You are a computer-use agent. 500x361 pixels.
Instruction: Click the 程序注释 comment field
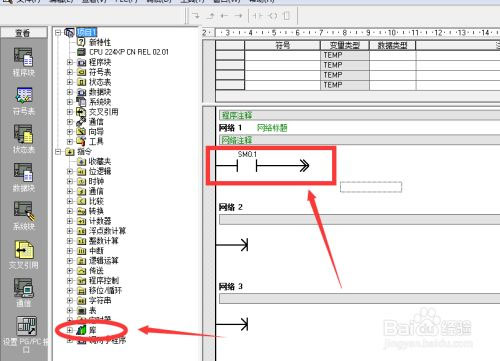(x=359, y=116)
